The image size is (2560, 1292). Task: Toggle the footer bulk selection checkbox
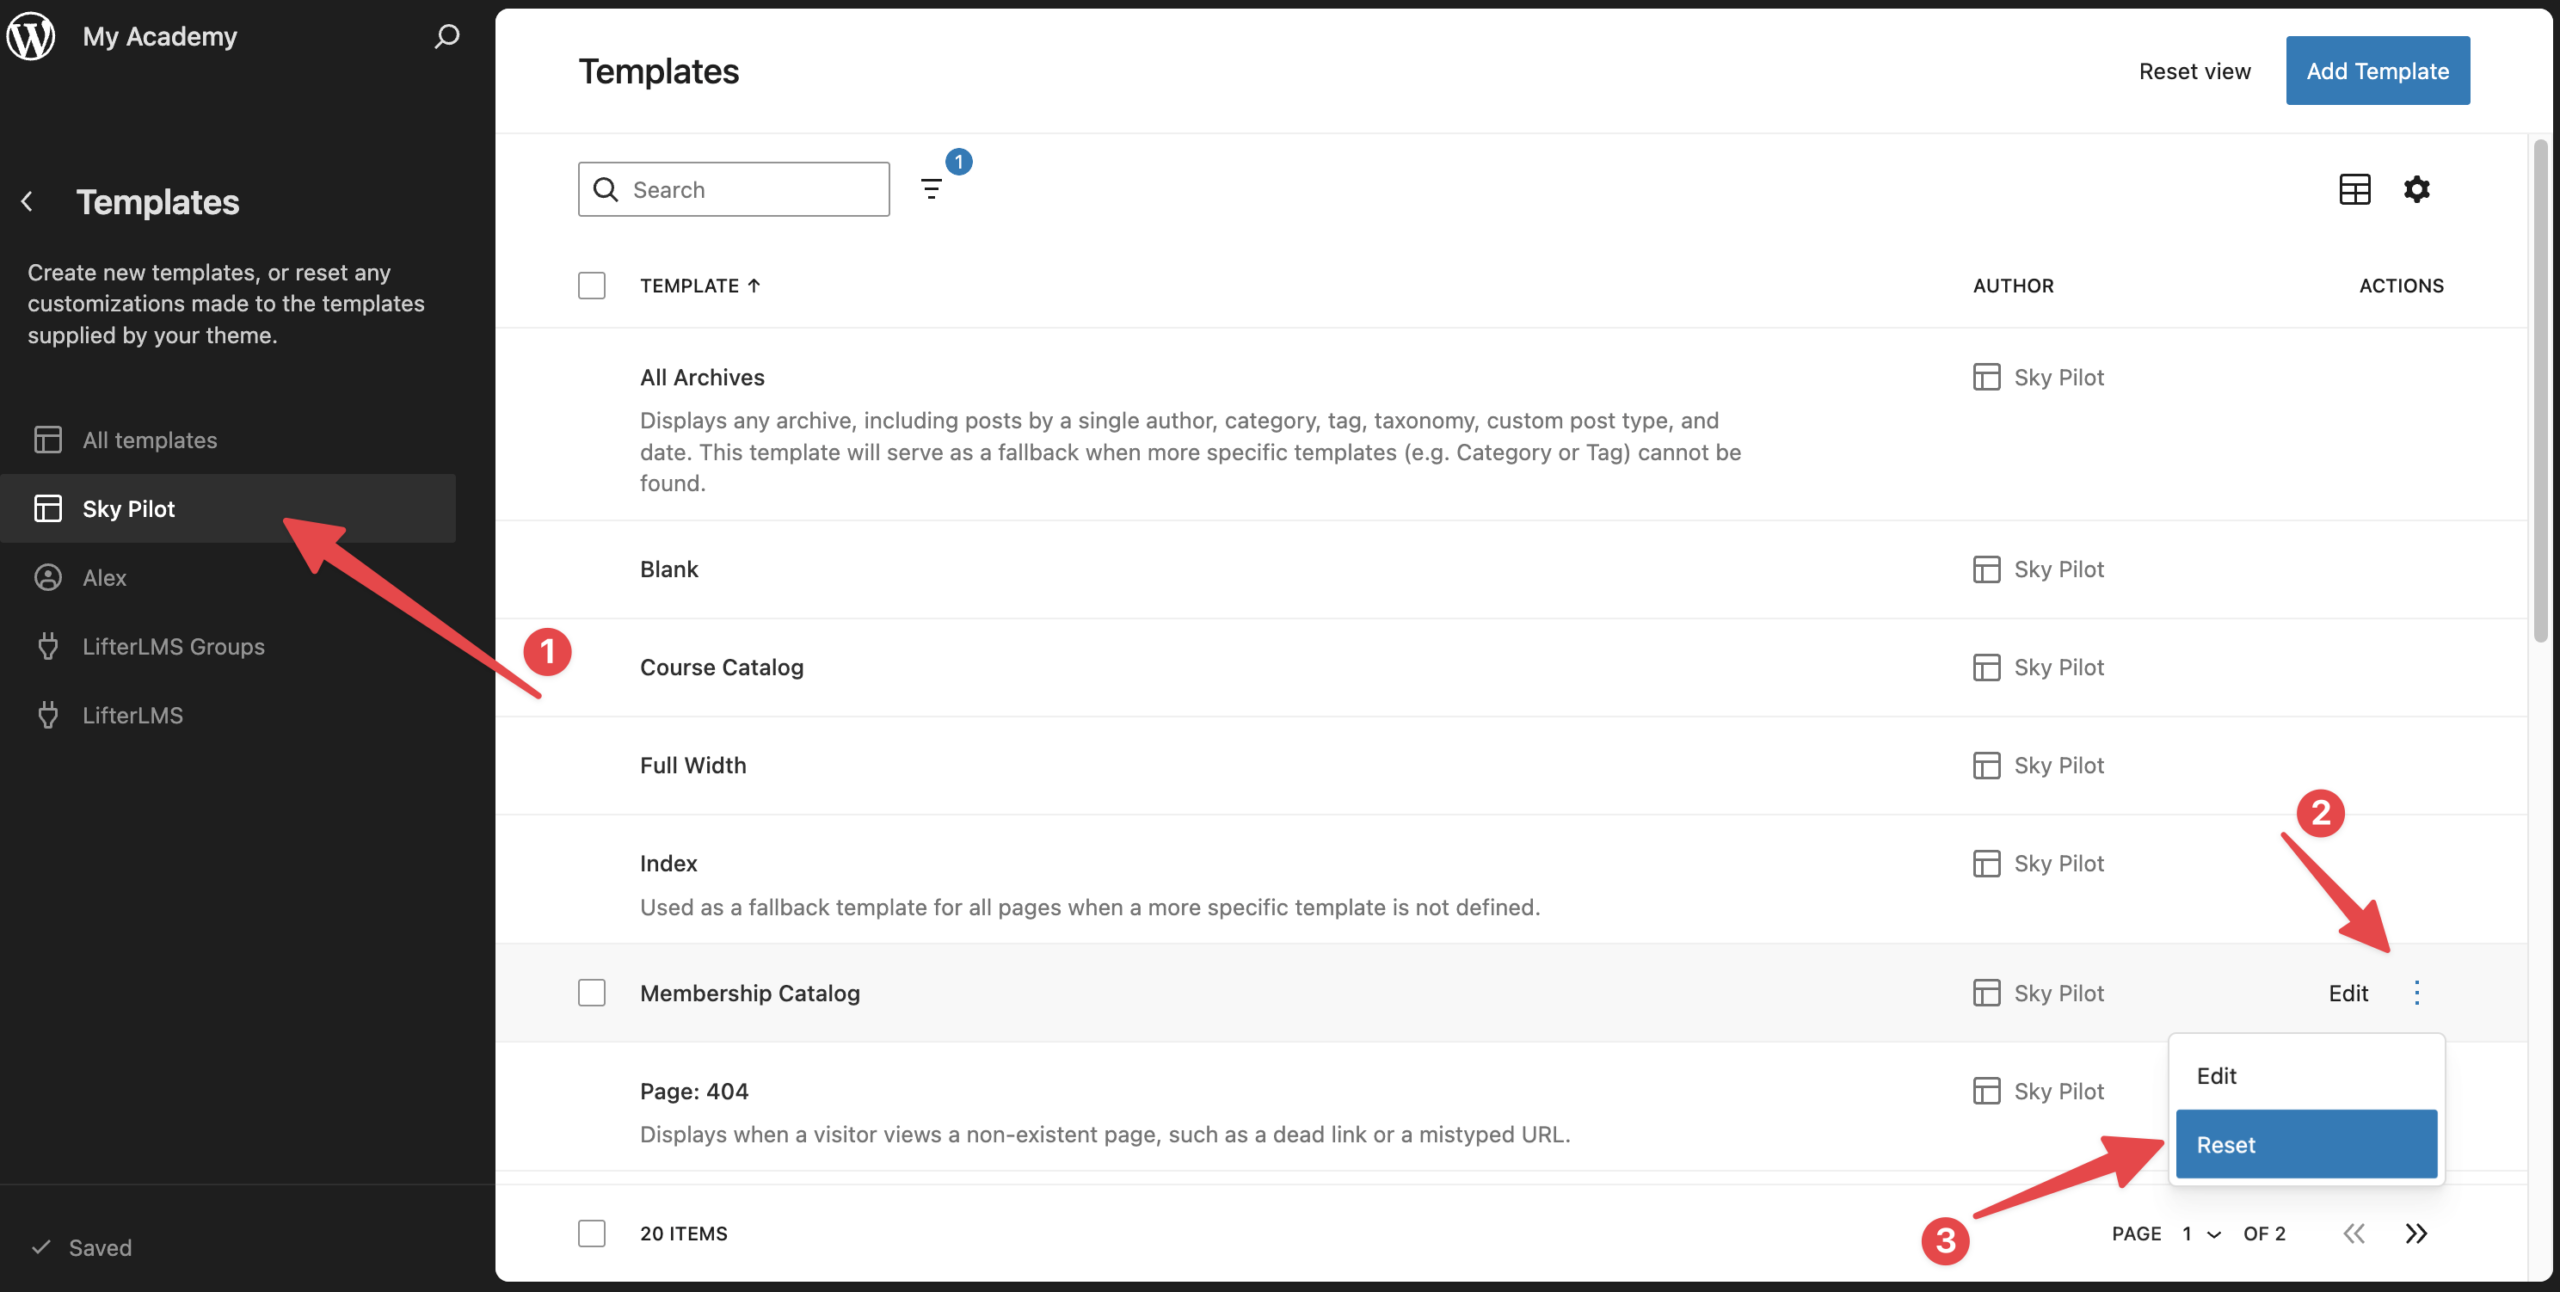coord(592,1233)
